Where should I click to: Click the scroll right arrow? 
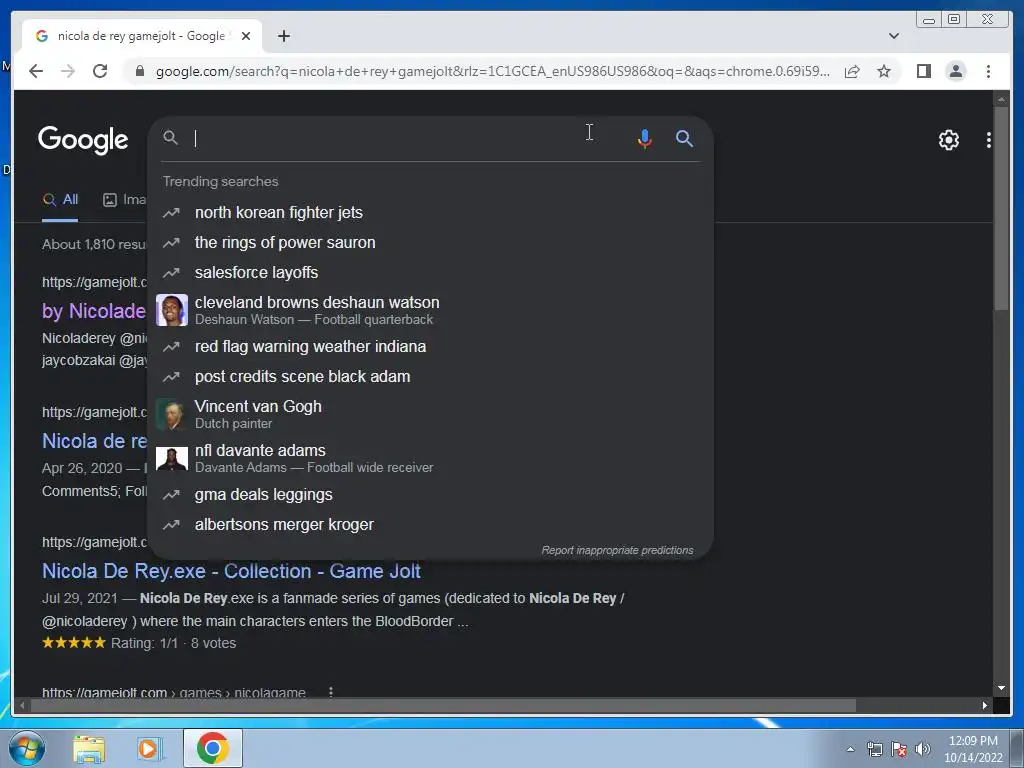pos(985,705)
